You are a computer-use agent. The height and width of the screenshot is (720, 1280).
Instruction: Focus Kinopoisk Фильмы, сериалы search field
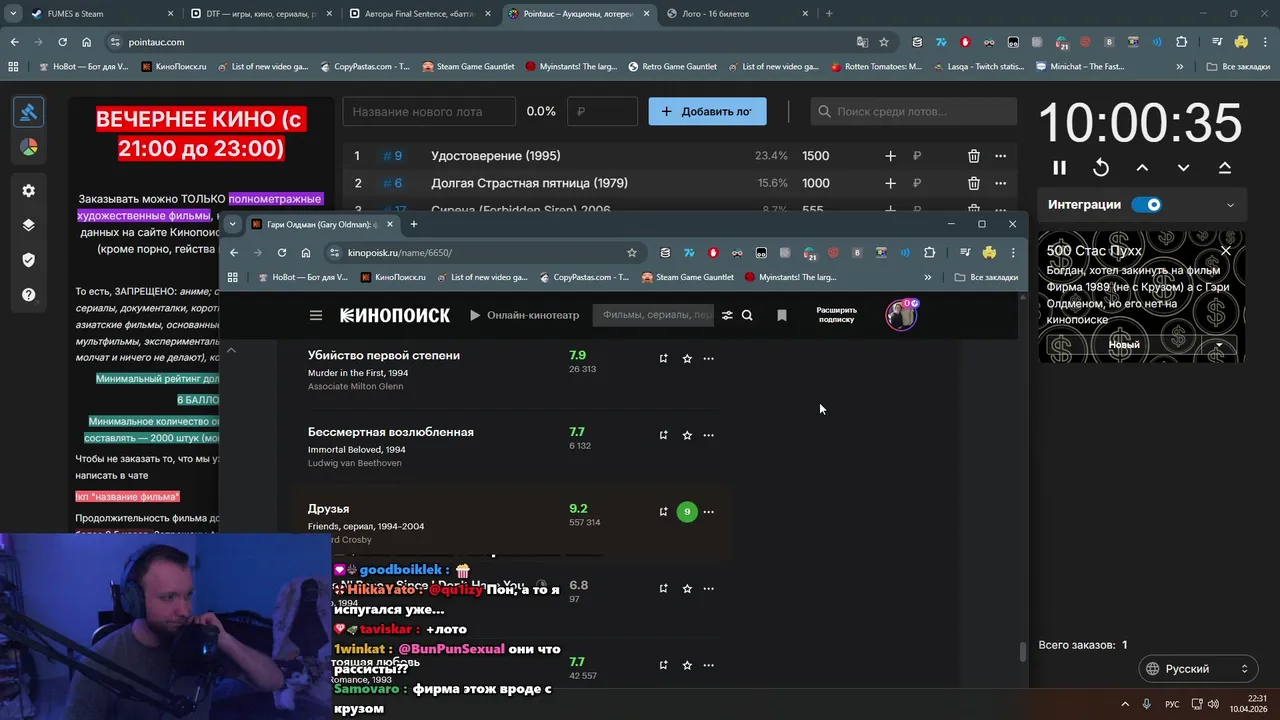(654, 315)
